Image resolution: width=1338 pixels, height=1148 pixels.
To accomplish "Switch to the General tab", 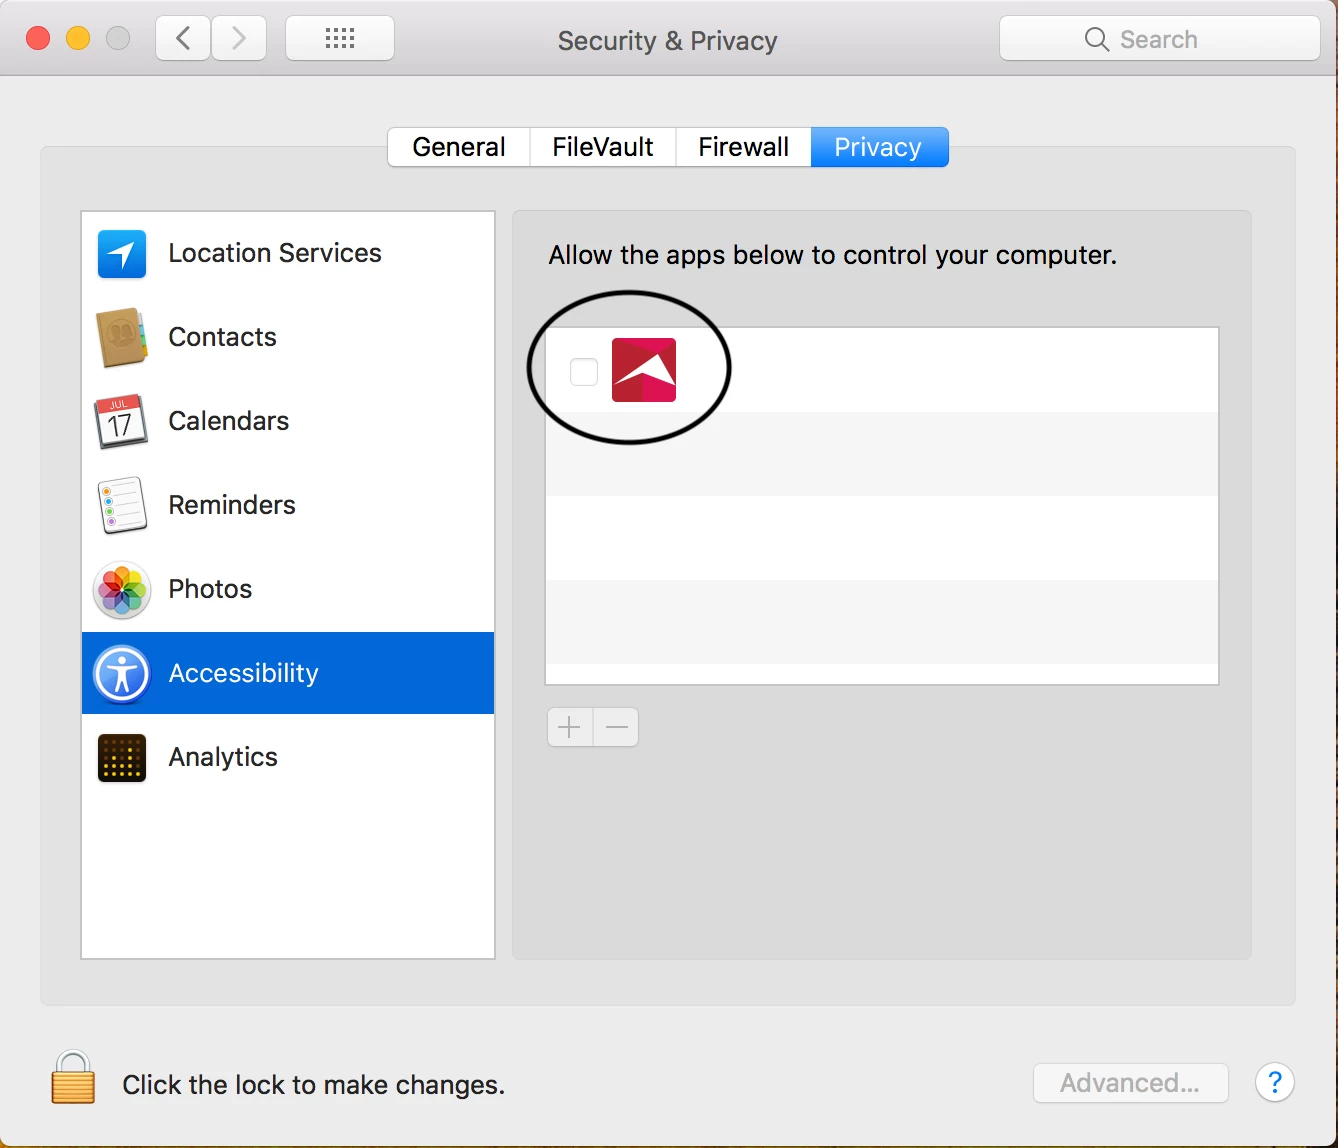I will tap(459, 147).
